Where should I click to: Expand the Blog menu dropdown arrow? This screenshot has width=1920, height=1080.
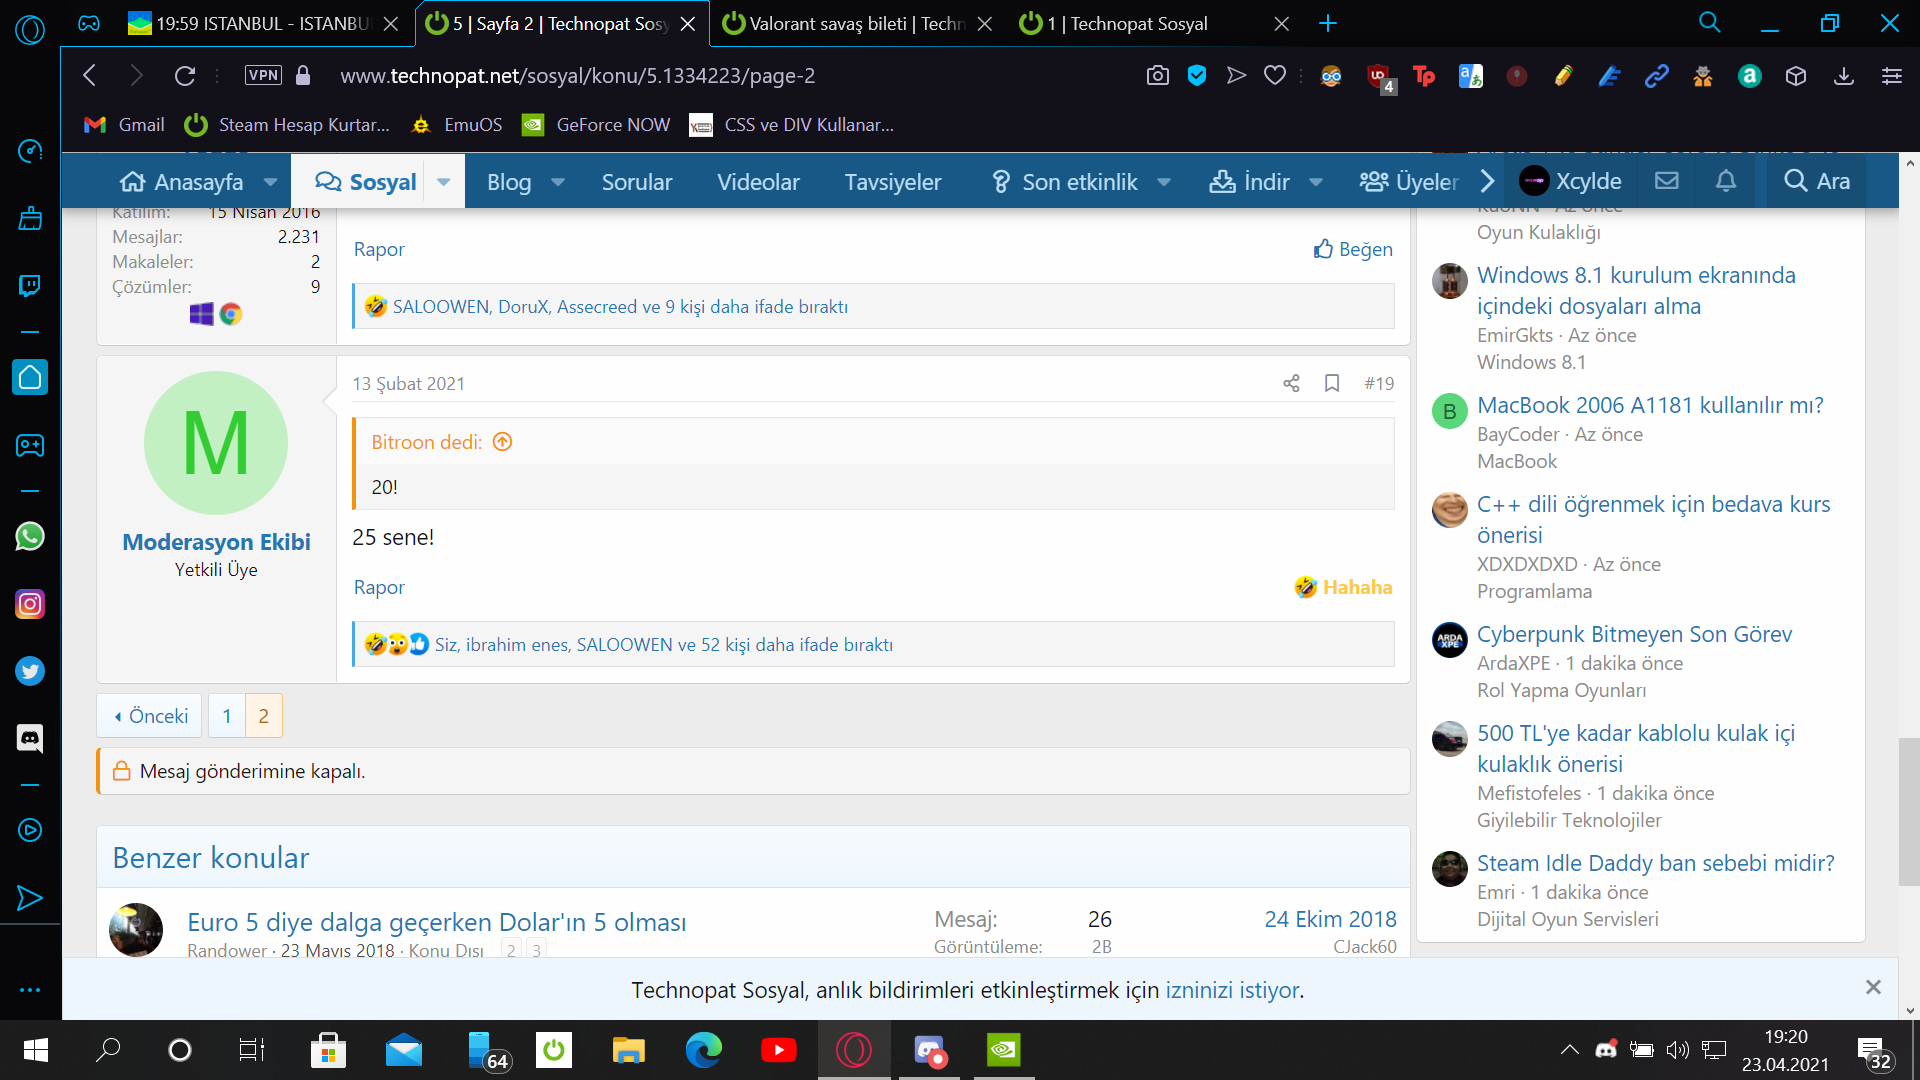558,182
